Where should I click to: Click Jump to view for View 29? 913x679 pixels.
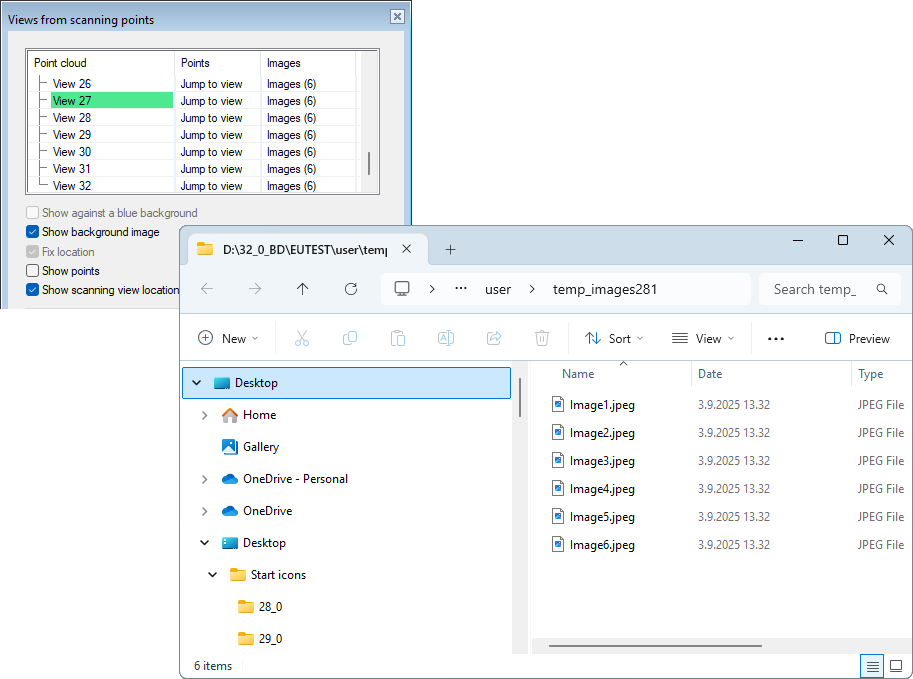(x=211, y=135)
